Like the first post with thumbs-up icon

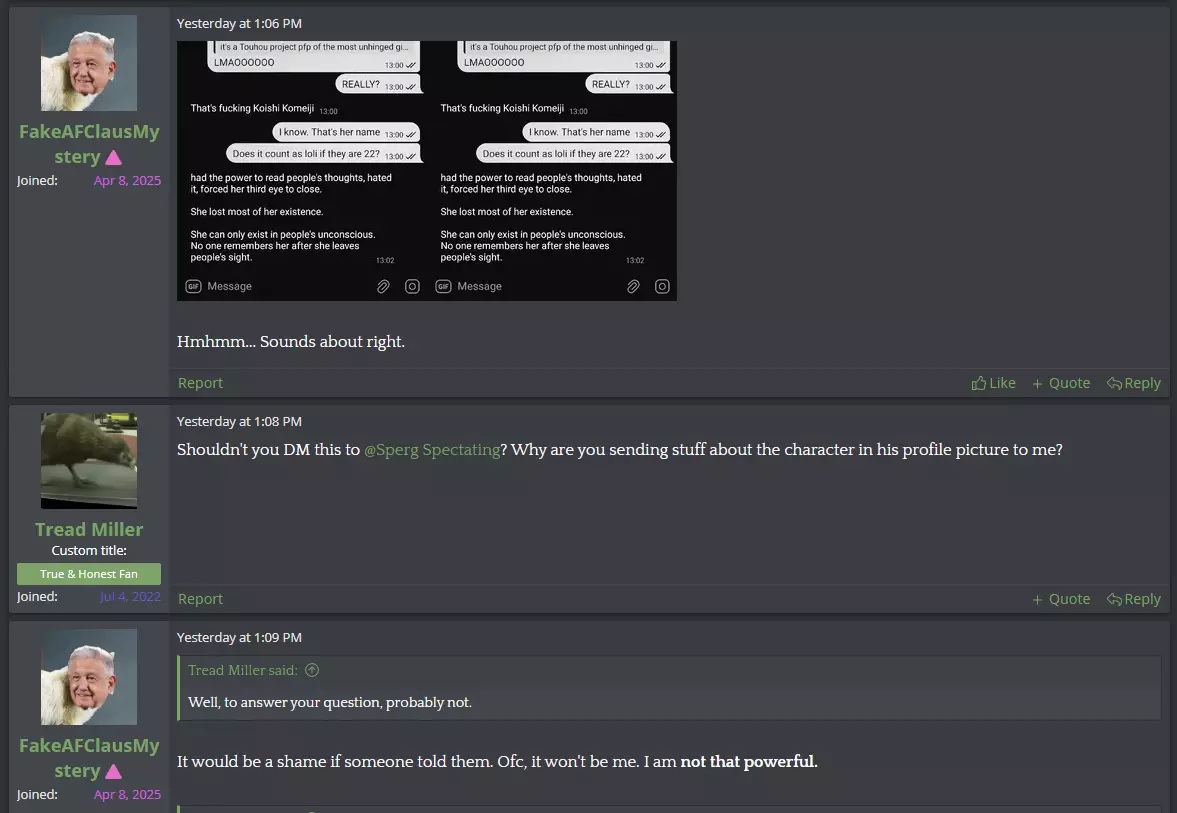[x=993, y=383]
